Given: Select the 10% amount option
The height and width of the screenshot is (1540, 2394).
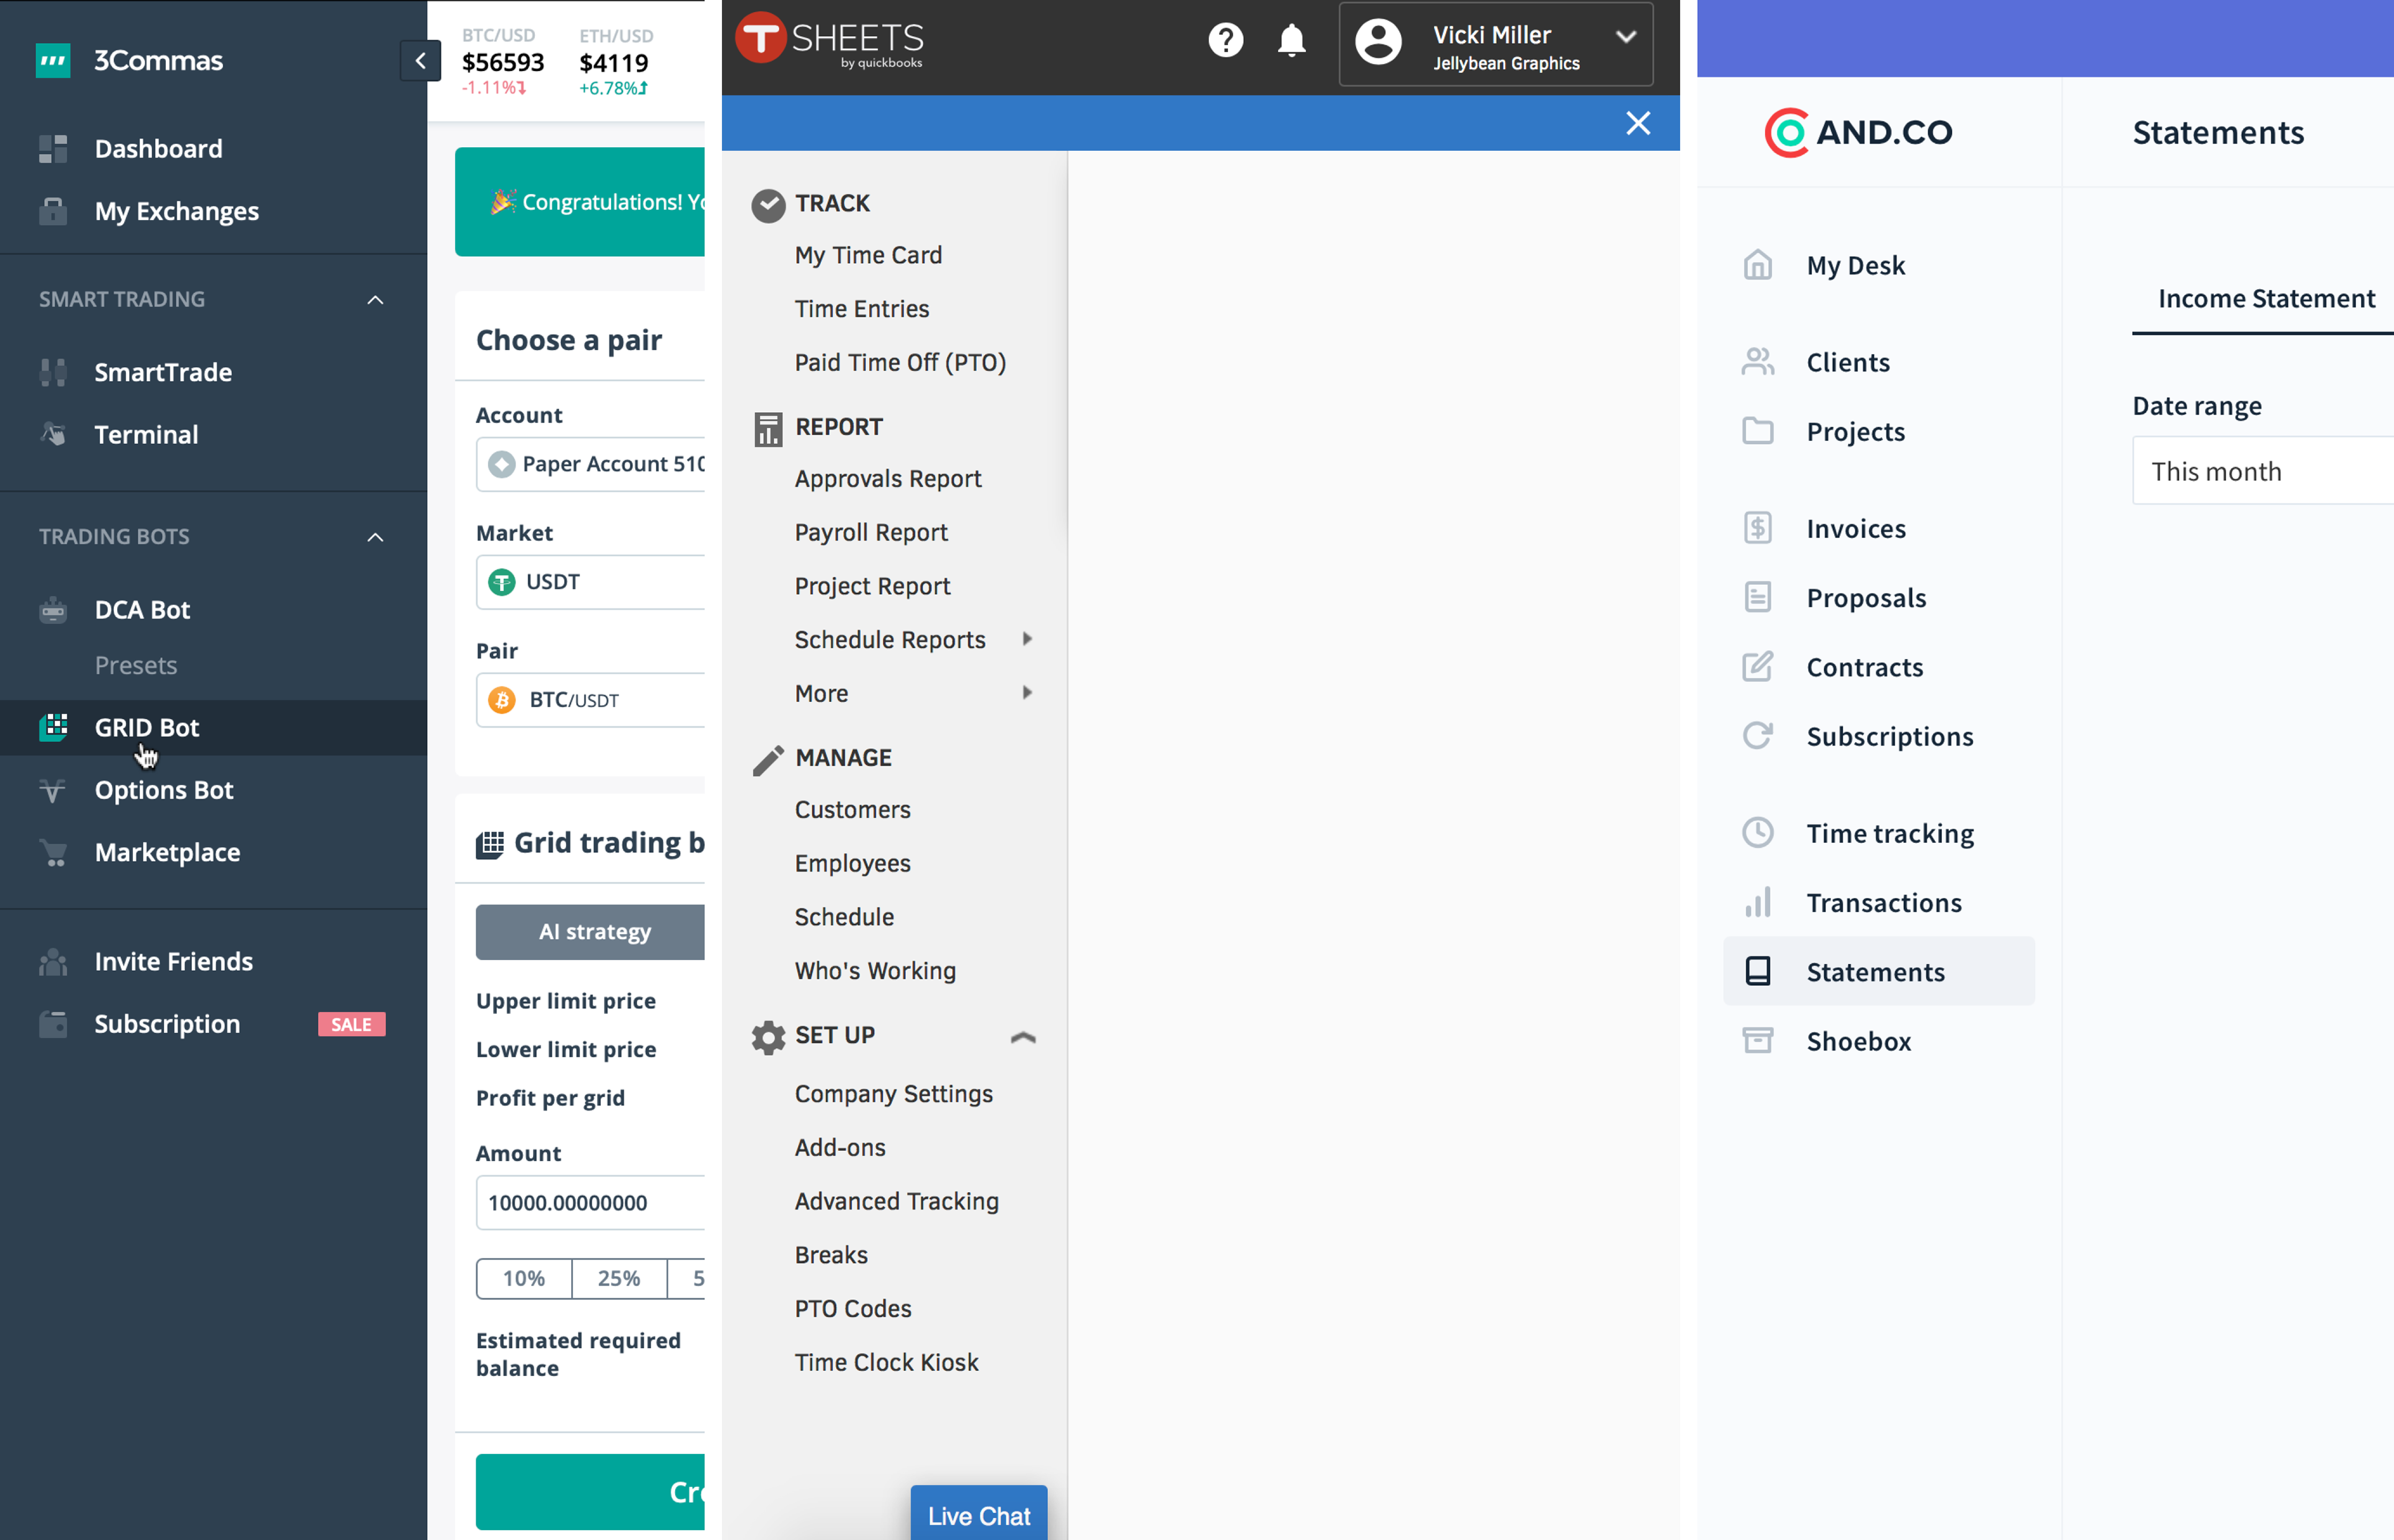Looking at the screenshot, I should pos(523,1278).
